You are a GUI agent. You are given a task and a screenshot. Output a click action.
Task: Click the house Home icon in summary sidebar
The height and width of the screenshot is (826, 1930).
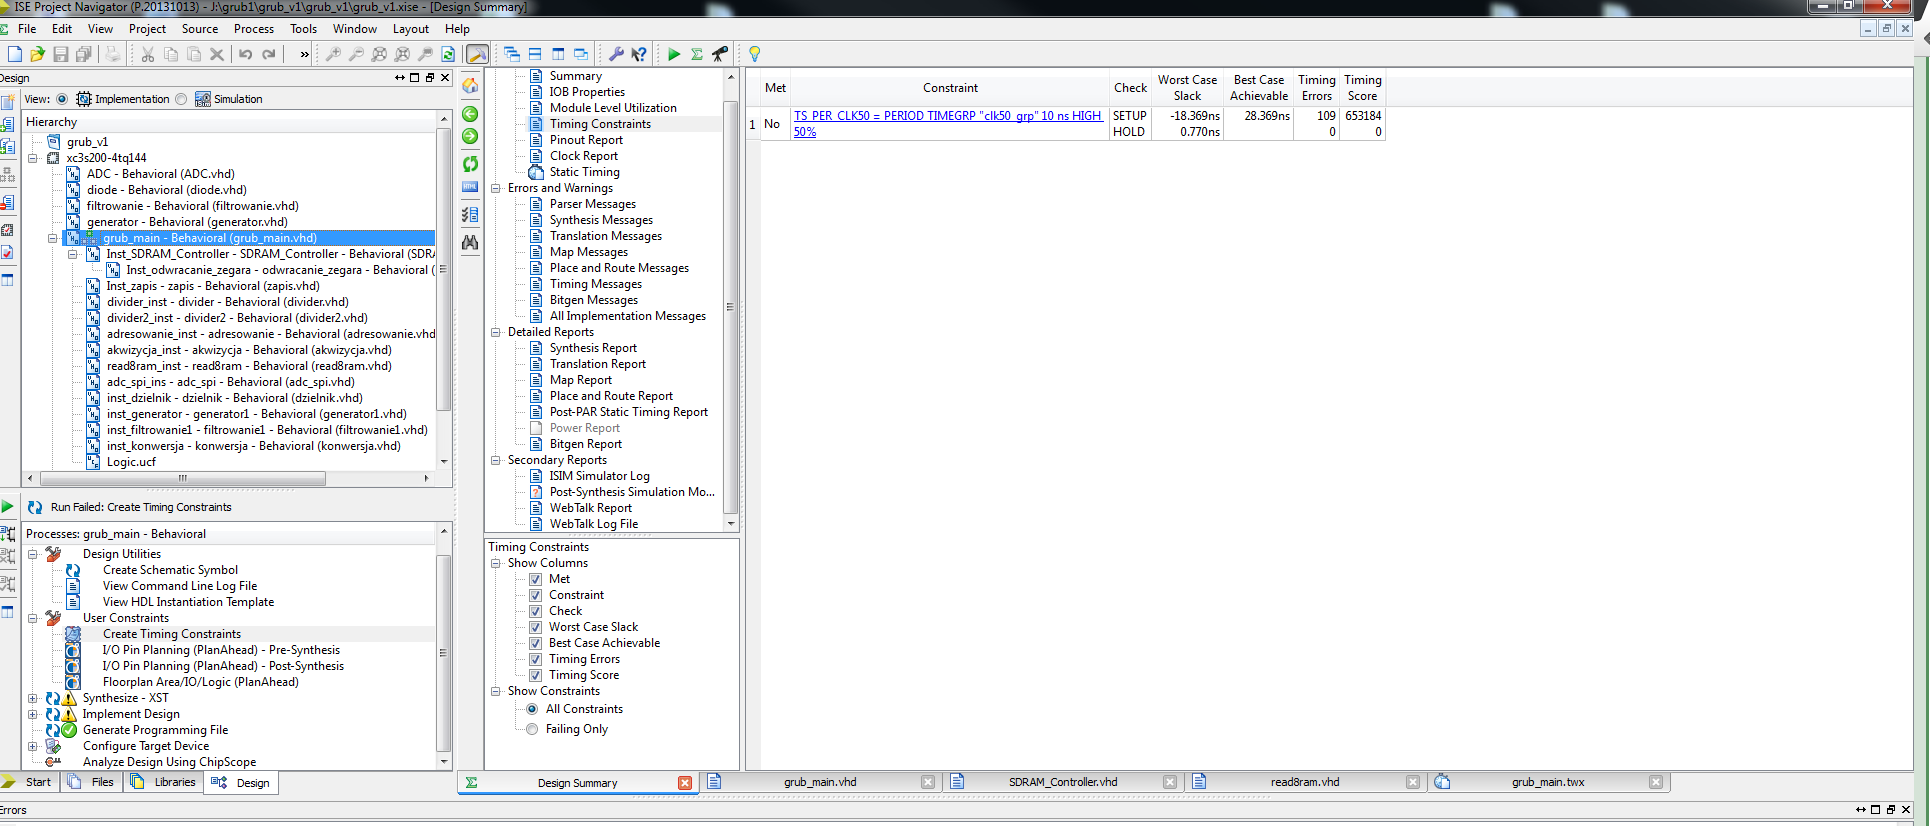[x=470, y=86]
